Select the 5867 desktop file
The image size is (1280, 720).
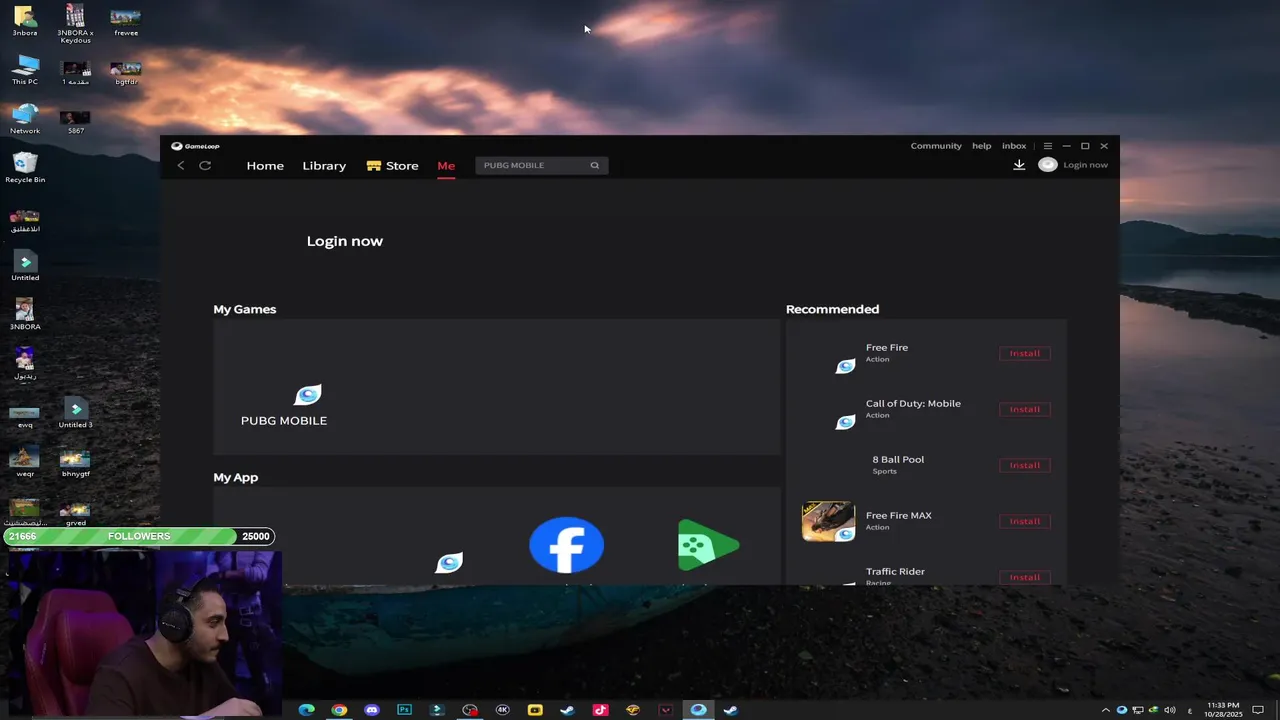[x=75, y=121]
